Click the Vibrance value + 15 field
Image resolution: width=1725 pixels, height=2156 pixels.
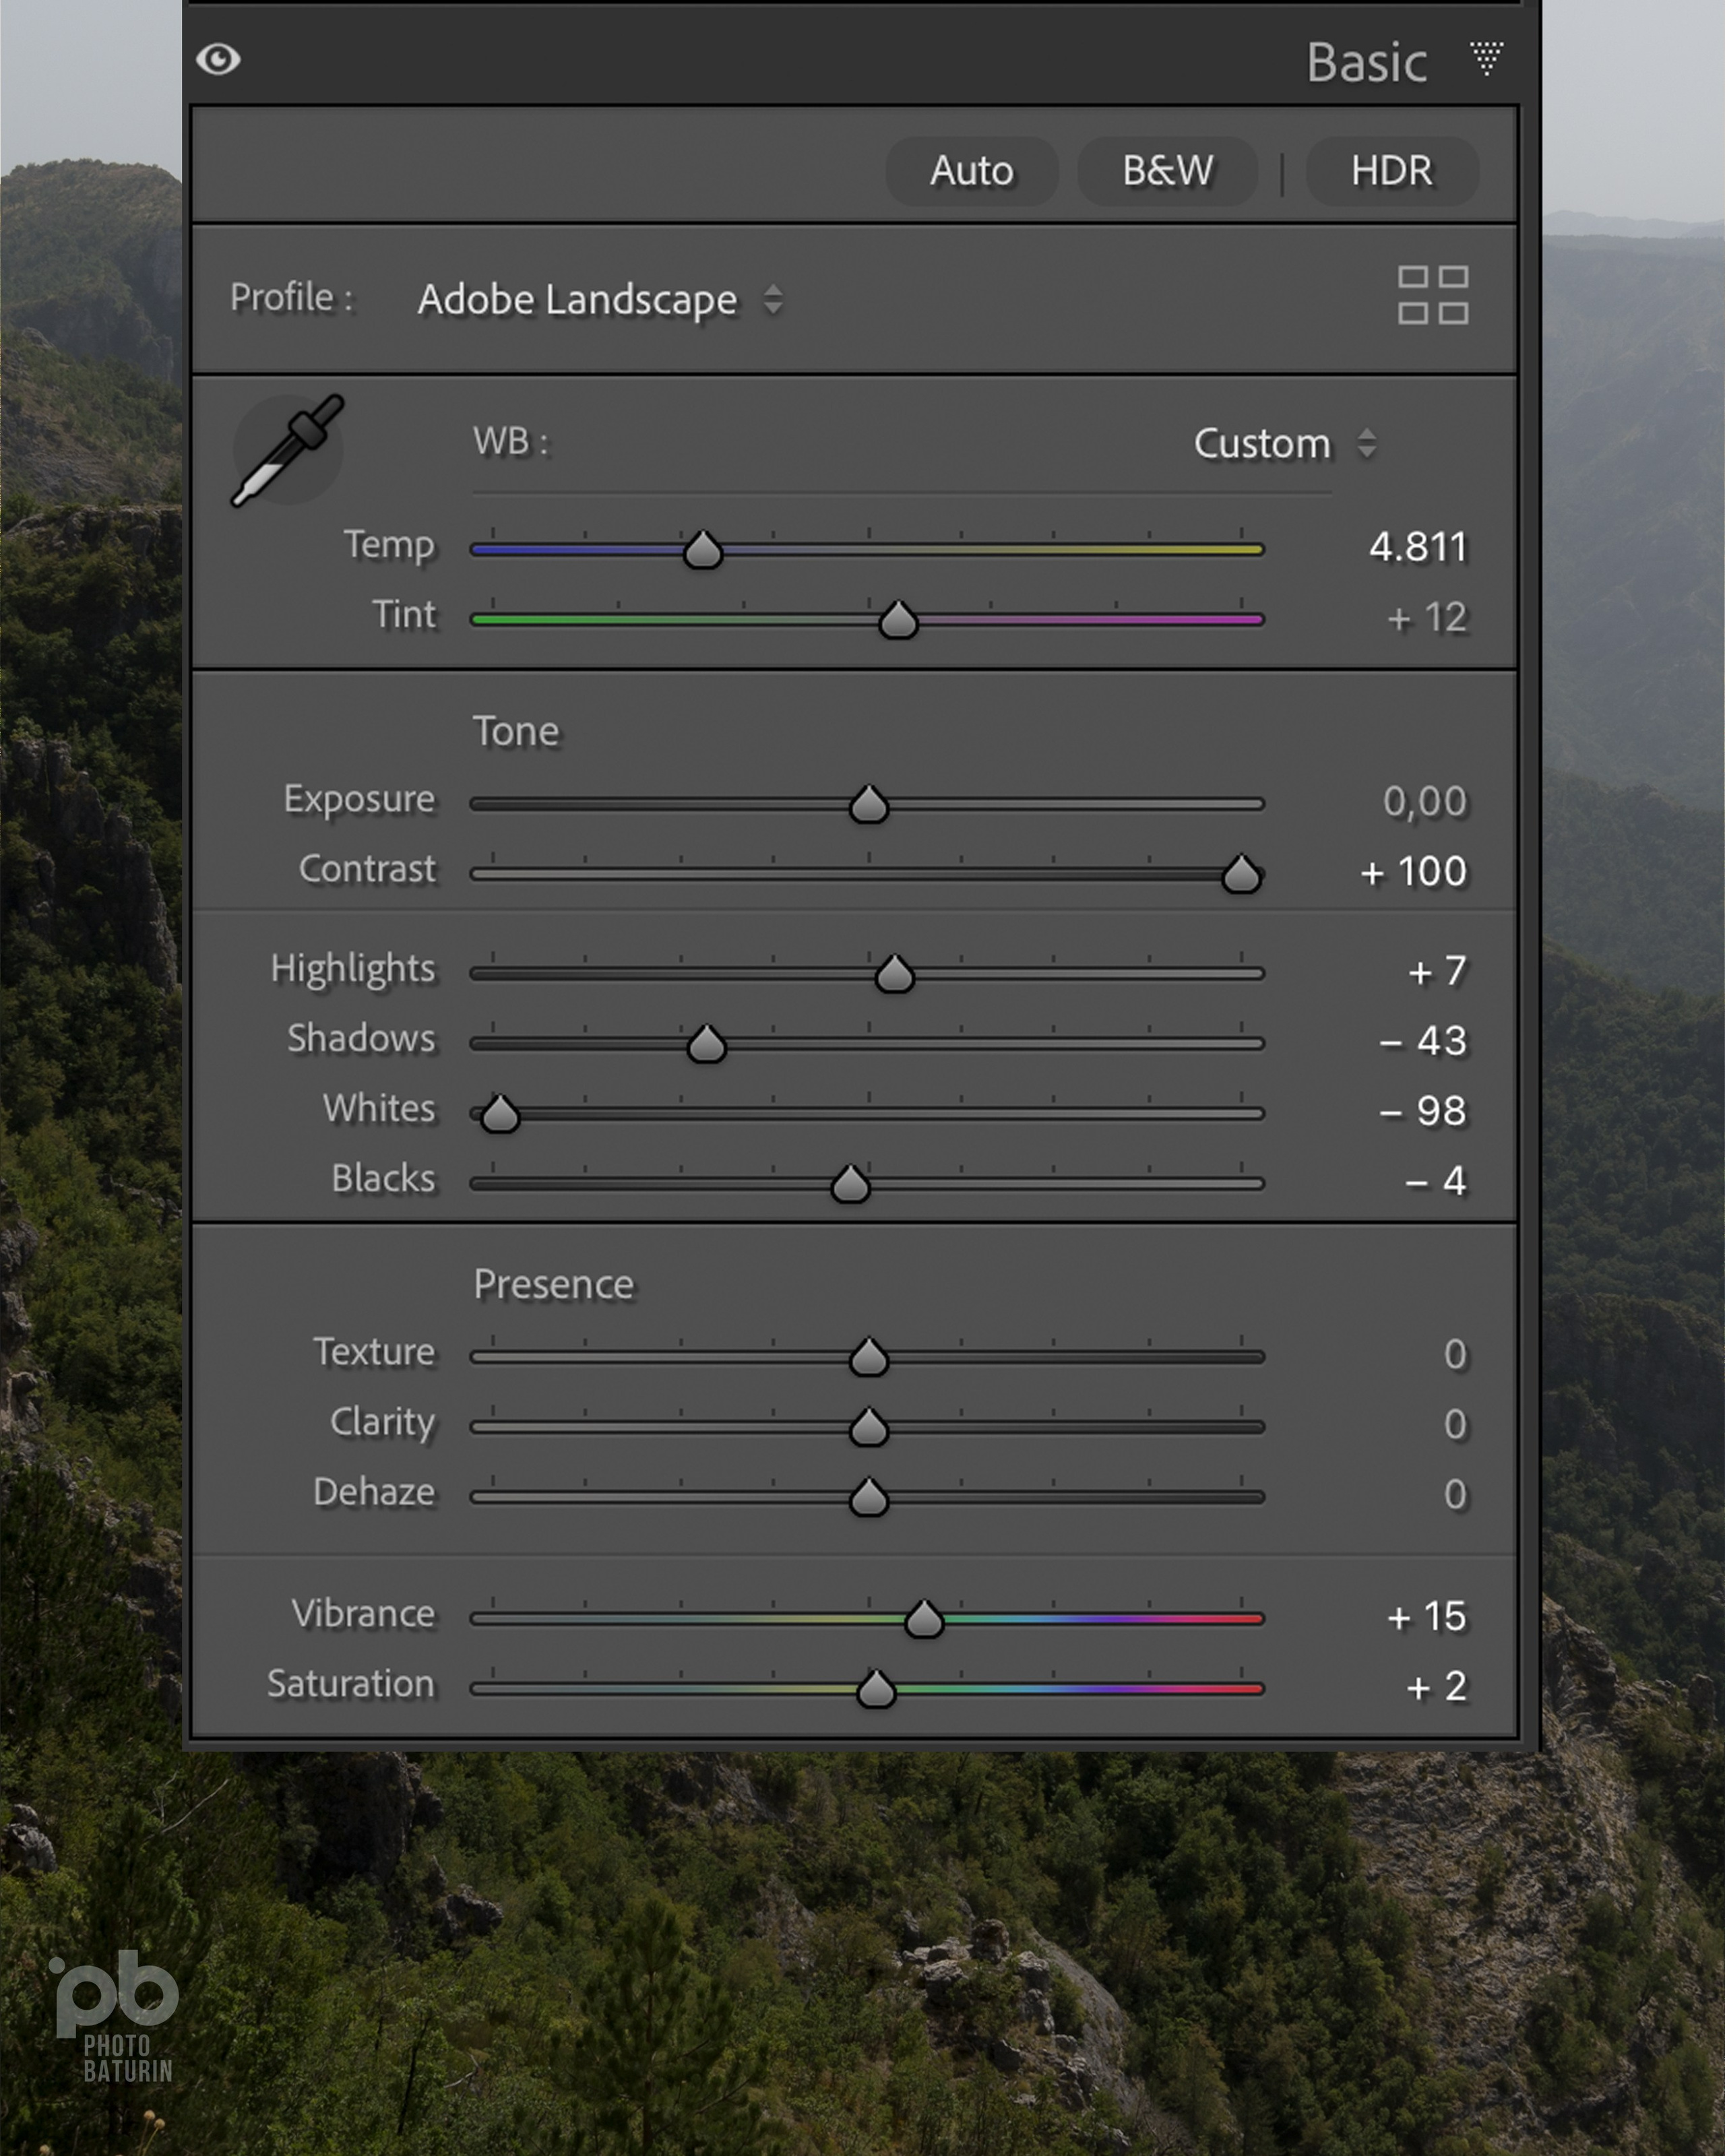[x=1427, y=1617]
